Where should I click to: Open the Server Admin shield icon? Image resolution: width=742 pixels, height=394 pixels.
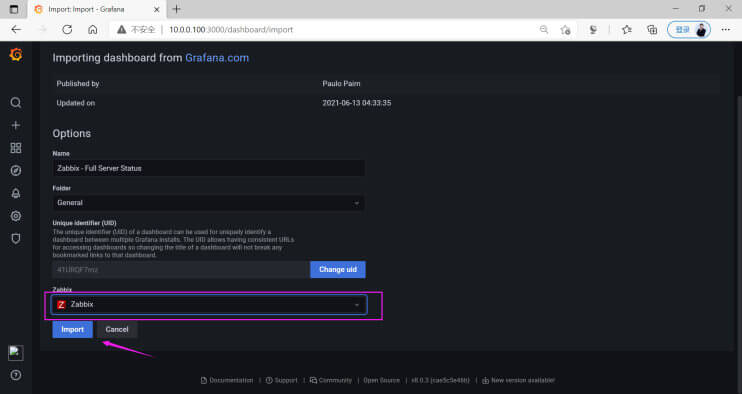pyautogui.click(x=16, y=239)
